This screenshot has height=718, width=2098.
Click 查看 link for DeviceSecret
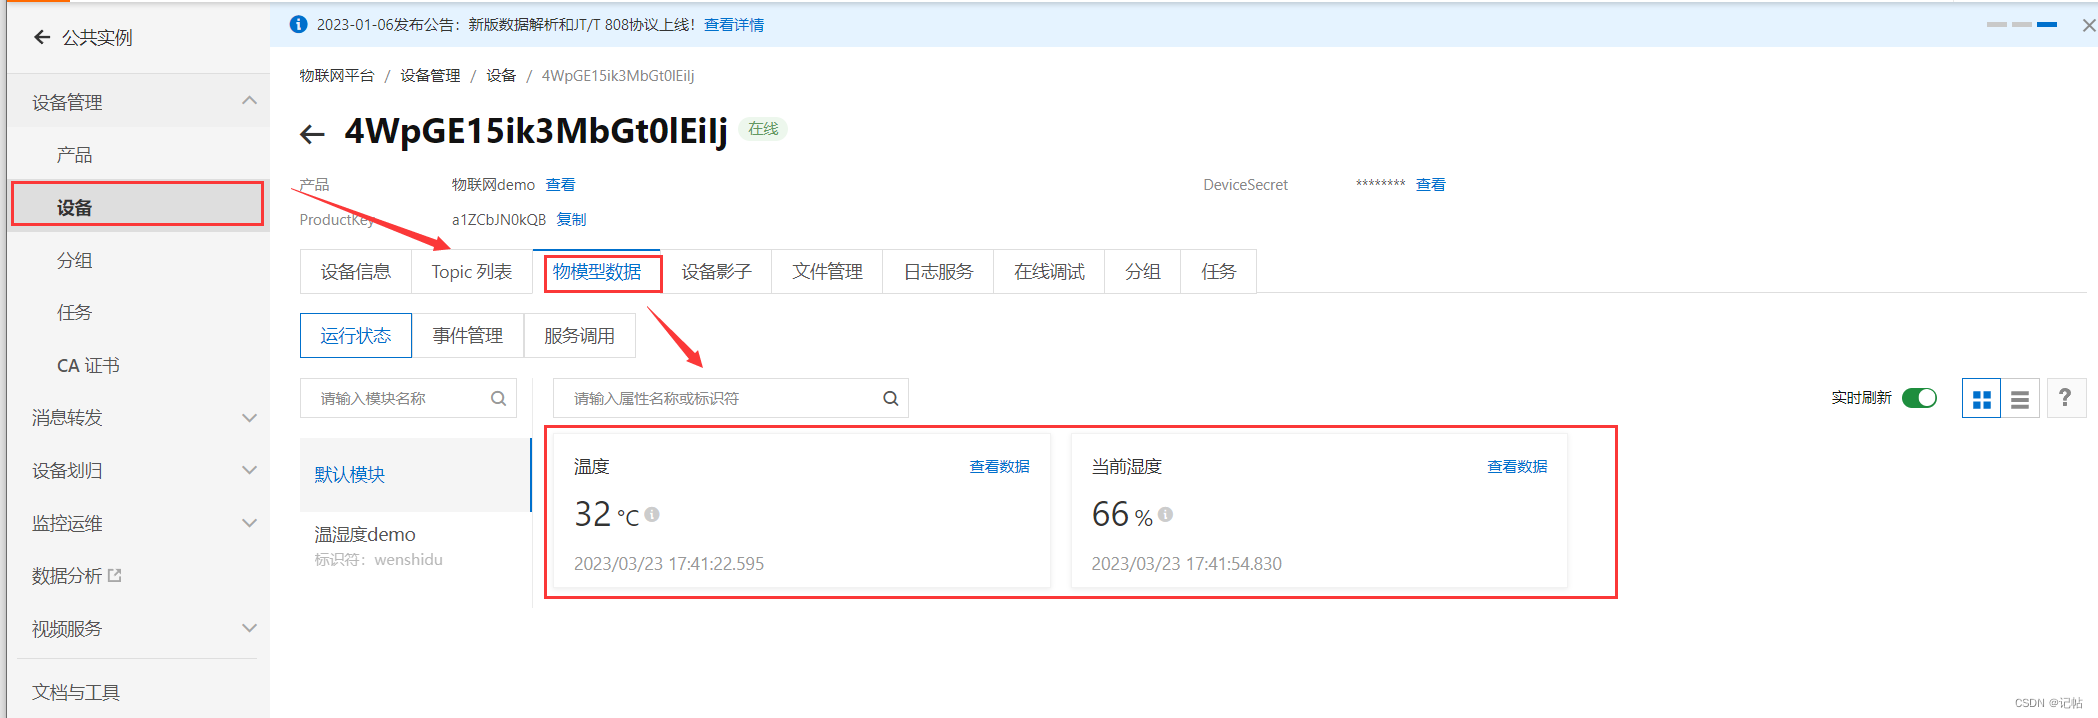tap(1430, 184)
